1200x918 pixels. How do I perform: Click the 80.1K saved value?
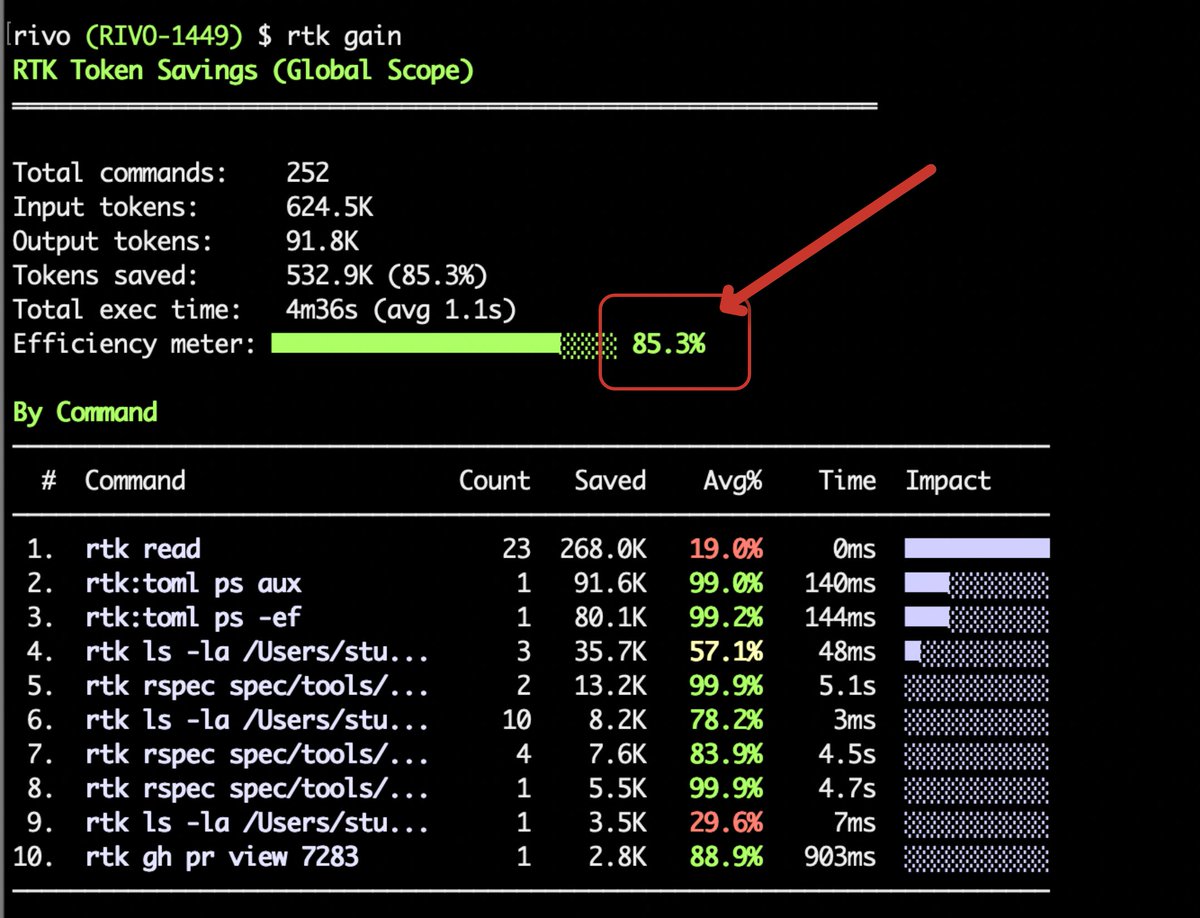click(x=610, y=617)
